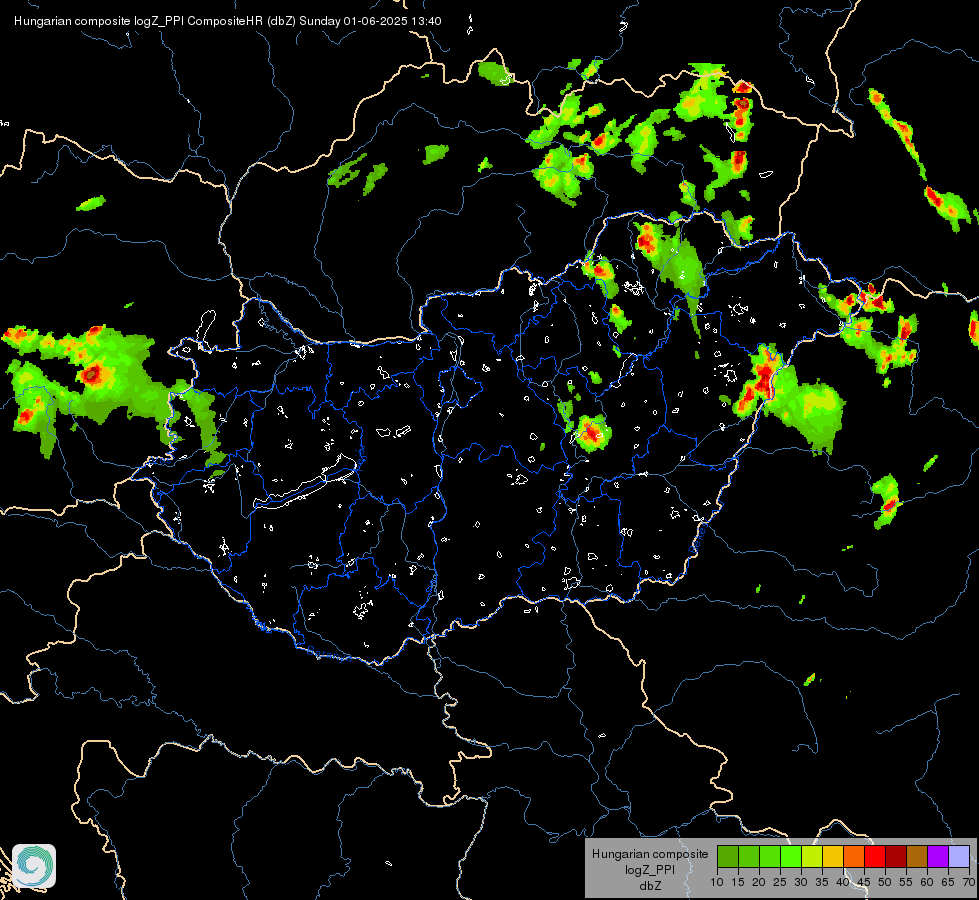Click the legend scale value "35"
Image resolution: width=979 pixels, height=900 pixels.
[822, 882]
